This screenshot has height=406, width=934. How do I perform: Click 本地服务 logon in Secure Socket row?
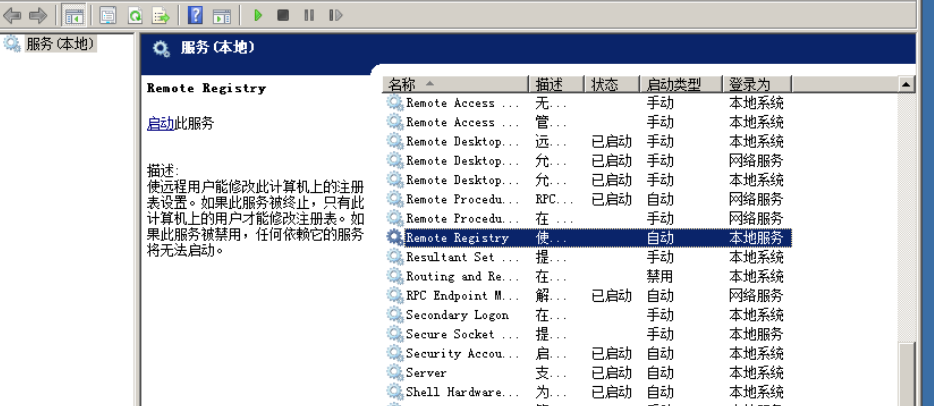[x=756, y=334]
